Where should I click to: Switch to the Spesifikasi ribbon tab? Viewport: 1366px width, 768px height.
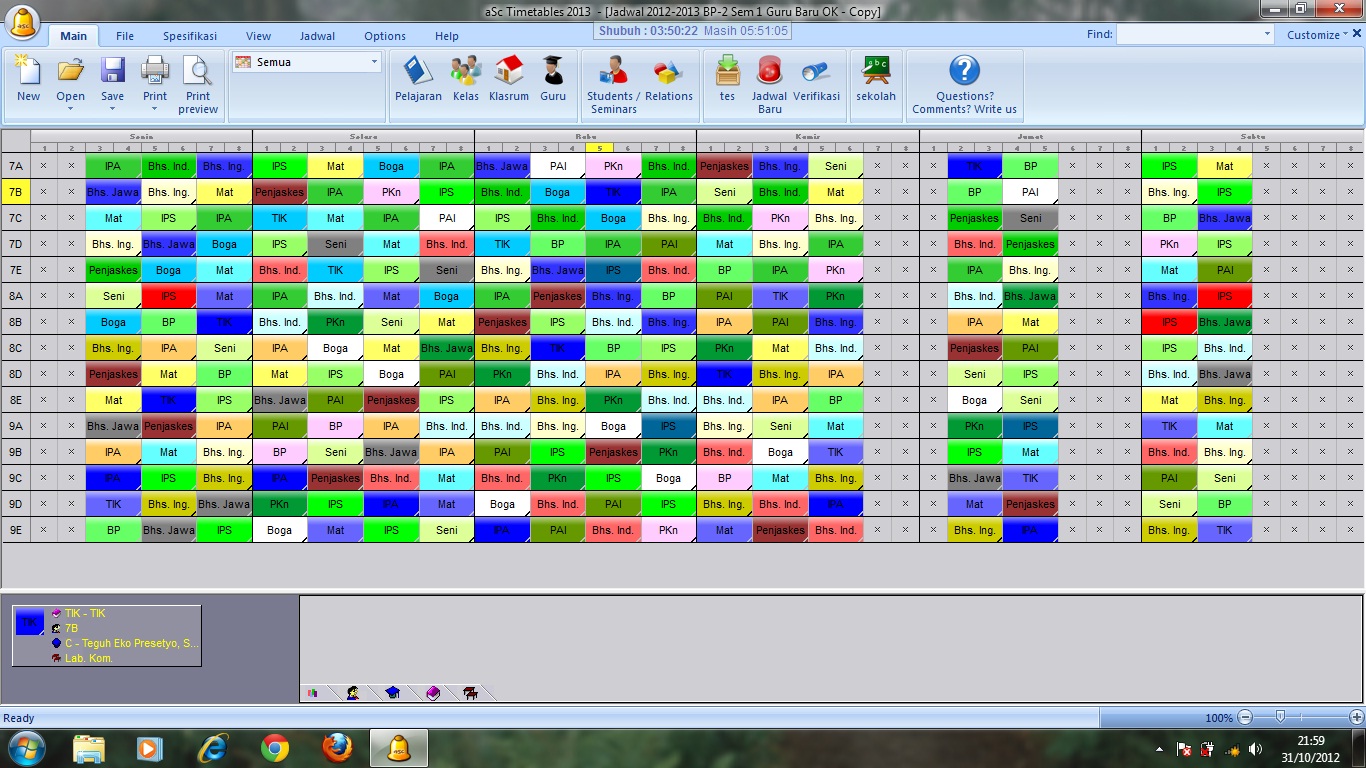pos(190,36)
